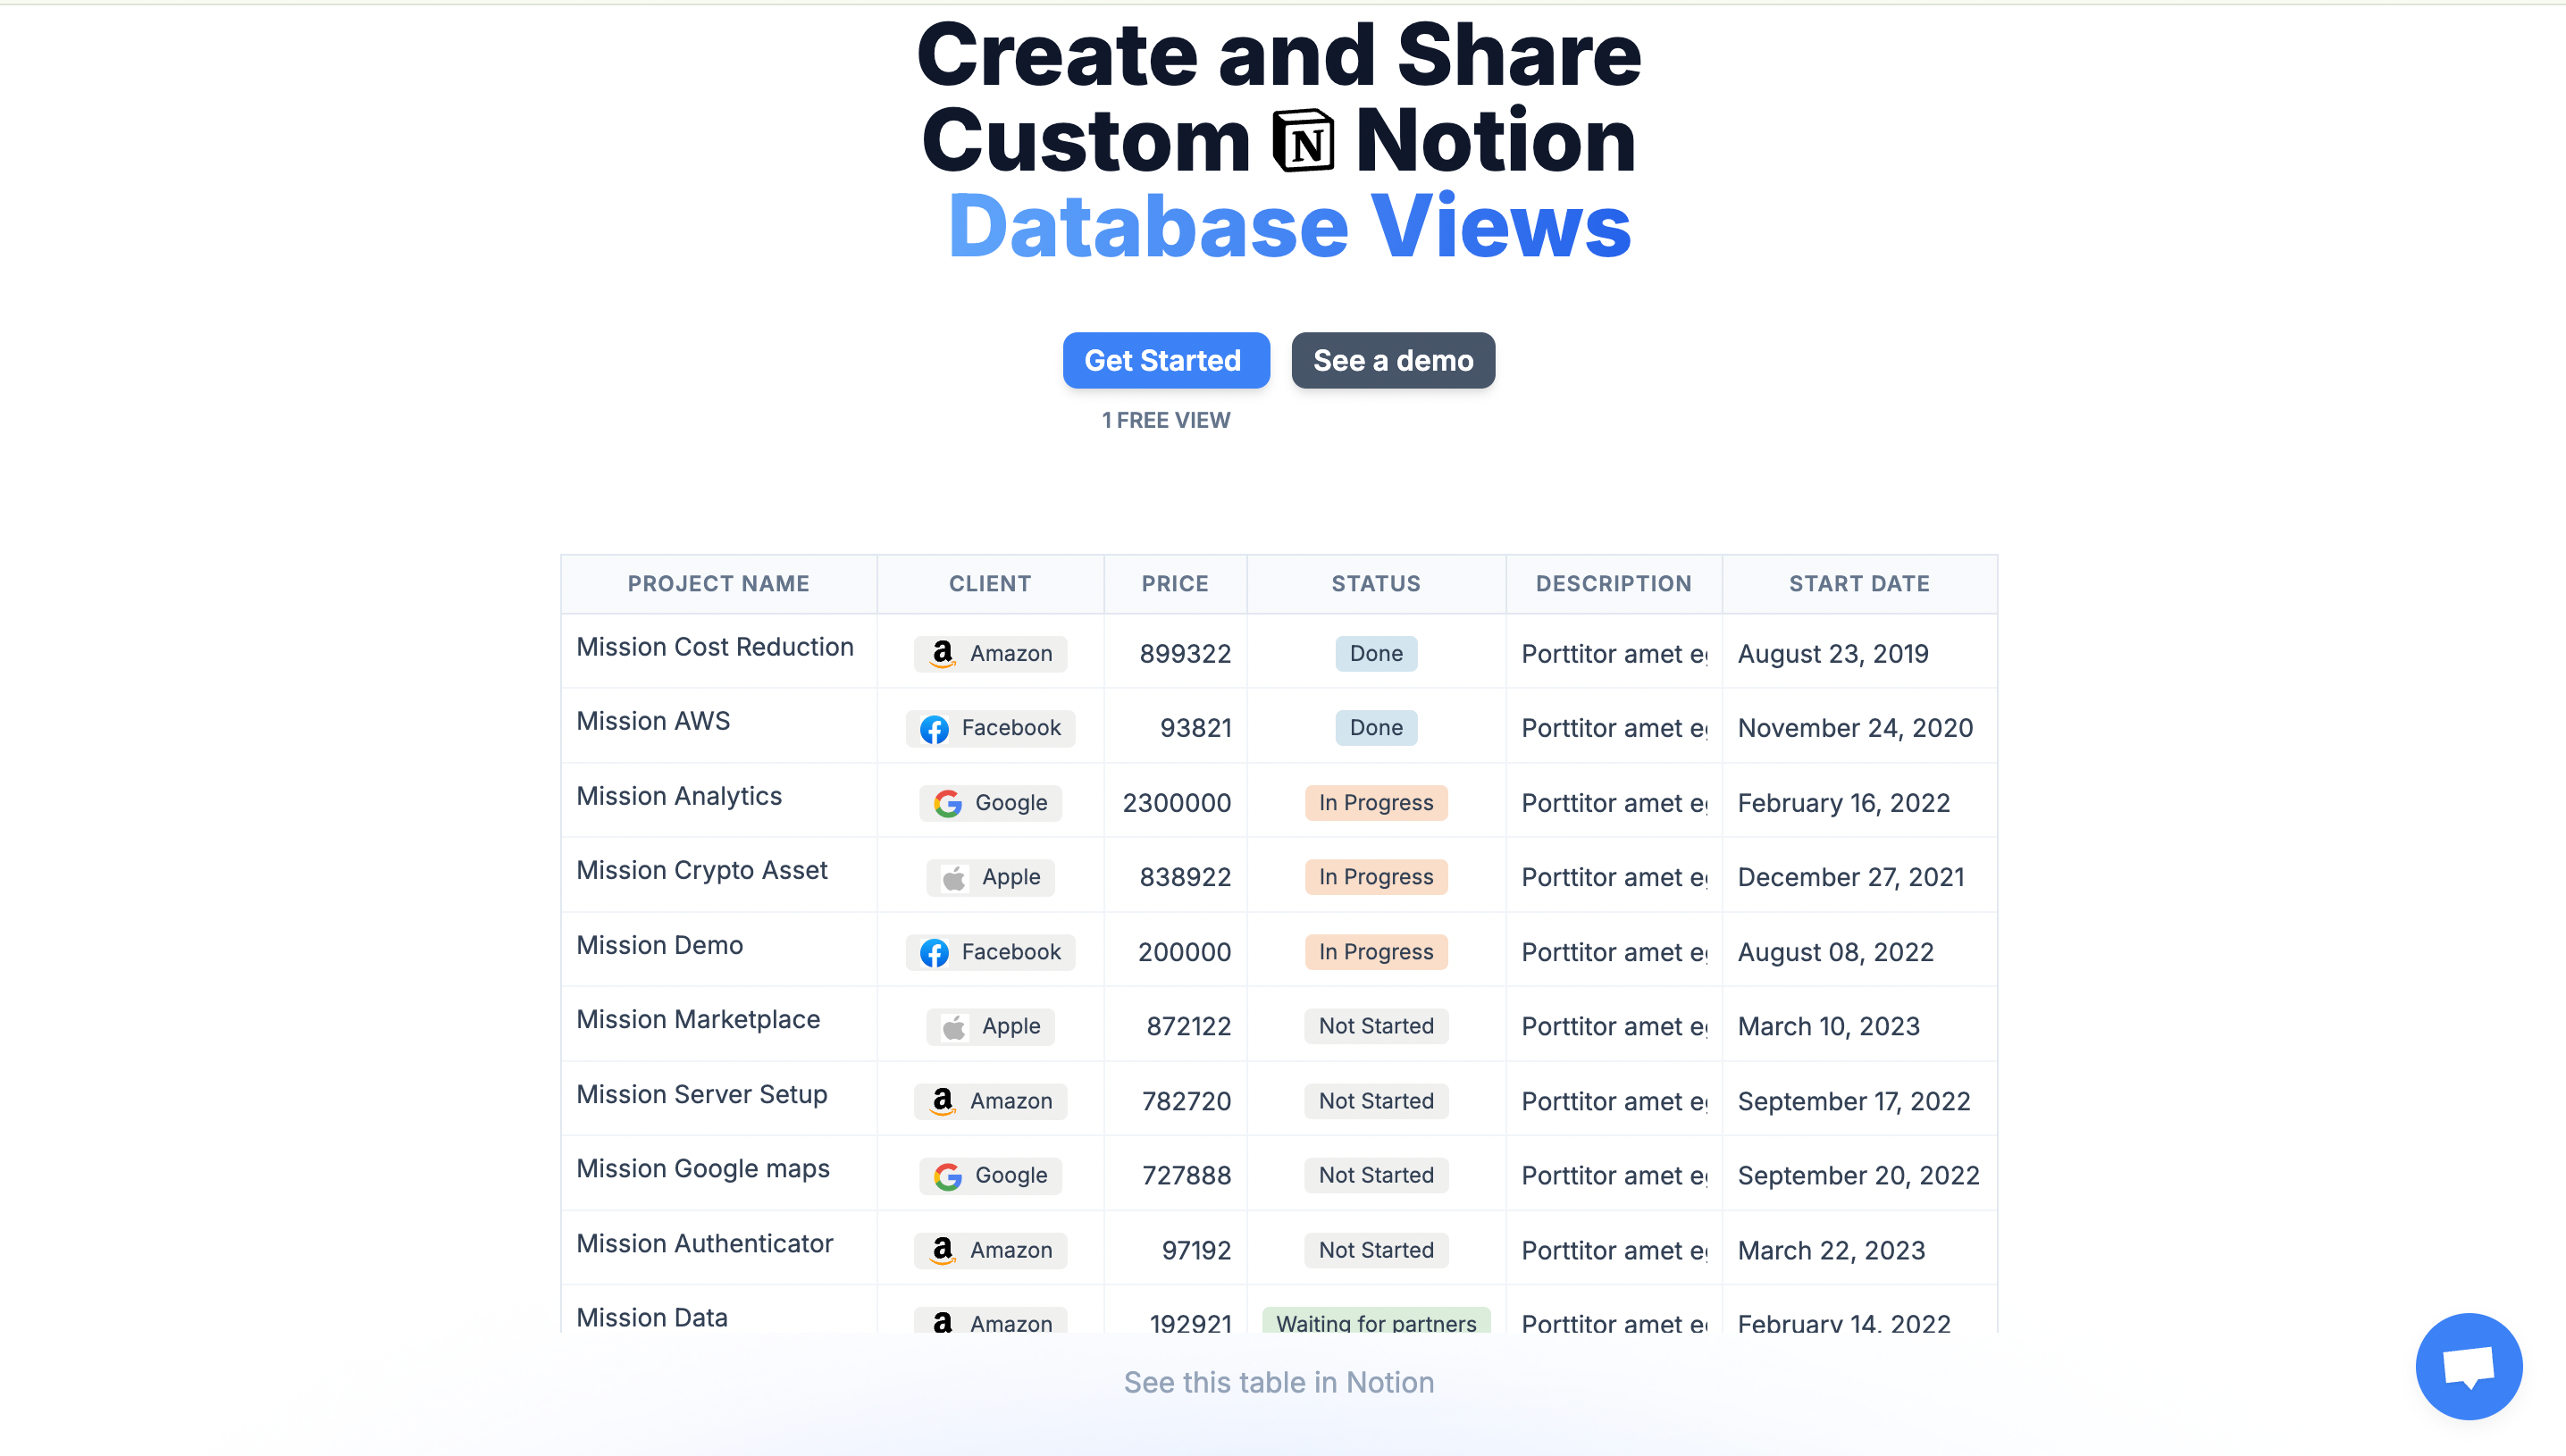2566x1456 pixels.
Task: Select the Mission Crypto Asset project name
Action: (702, 870)
